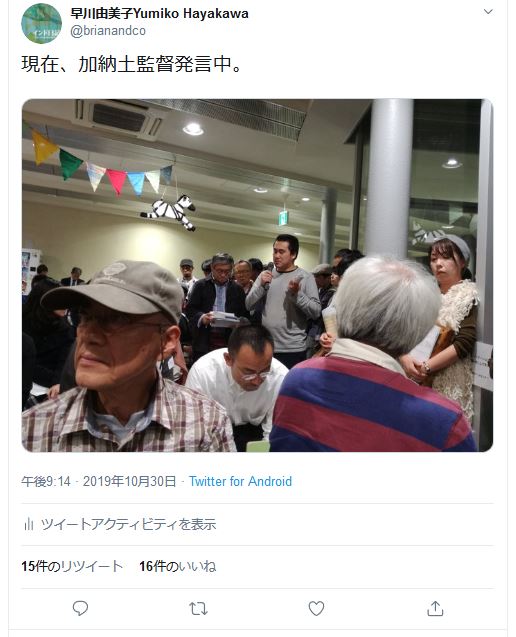Expand the tweet options chevron menu
Screen dimensions: 516x637
coord(488,11)
